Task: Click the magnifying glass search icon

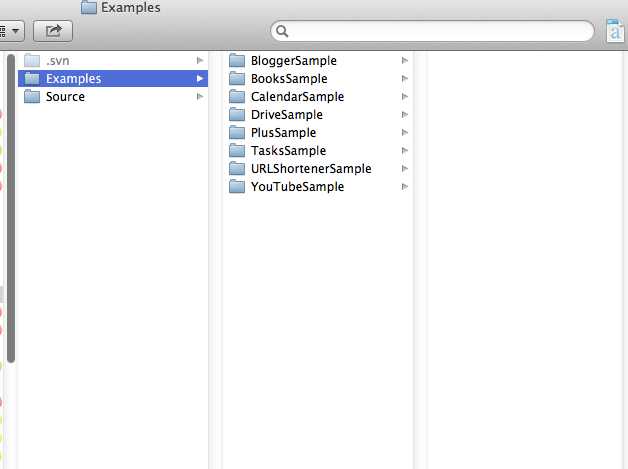Action: tap(282, 31)
